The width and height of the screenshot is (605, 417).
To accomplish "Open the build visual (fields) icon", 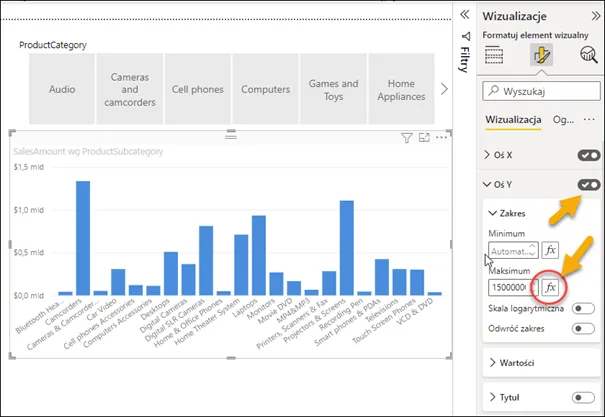I will [x=494, y=56].
